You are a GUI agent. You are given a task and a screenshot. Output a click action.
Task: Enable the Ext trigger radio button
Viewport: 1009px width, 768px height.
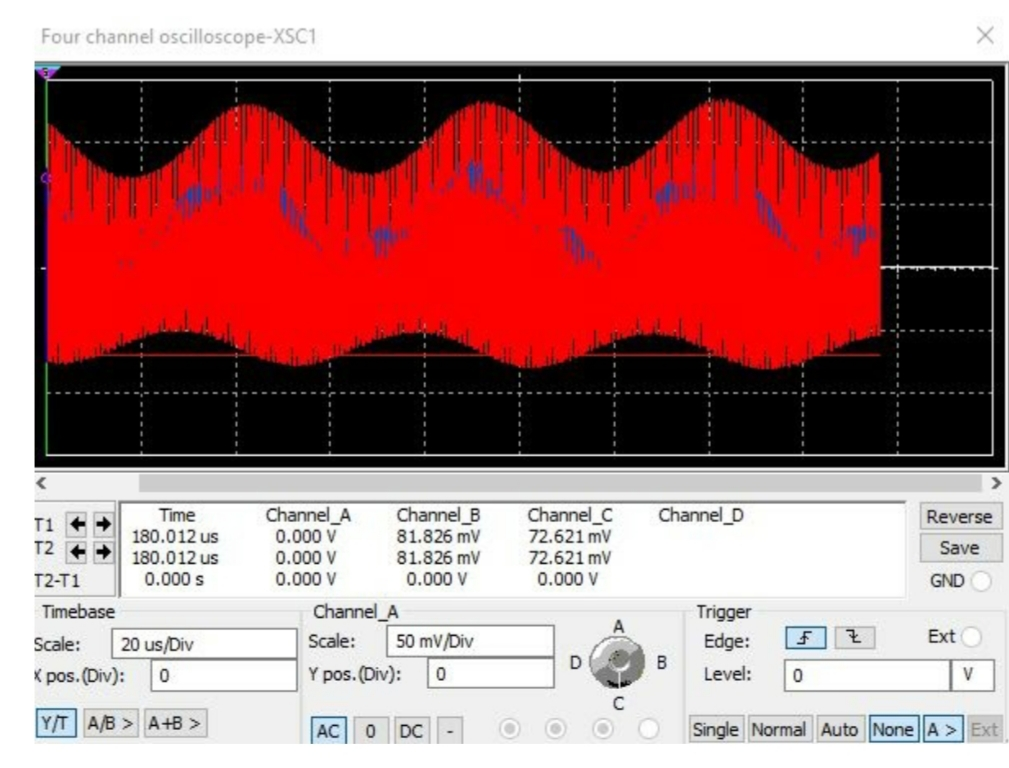(972, 637)
